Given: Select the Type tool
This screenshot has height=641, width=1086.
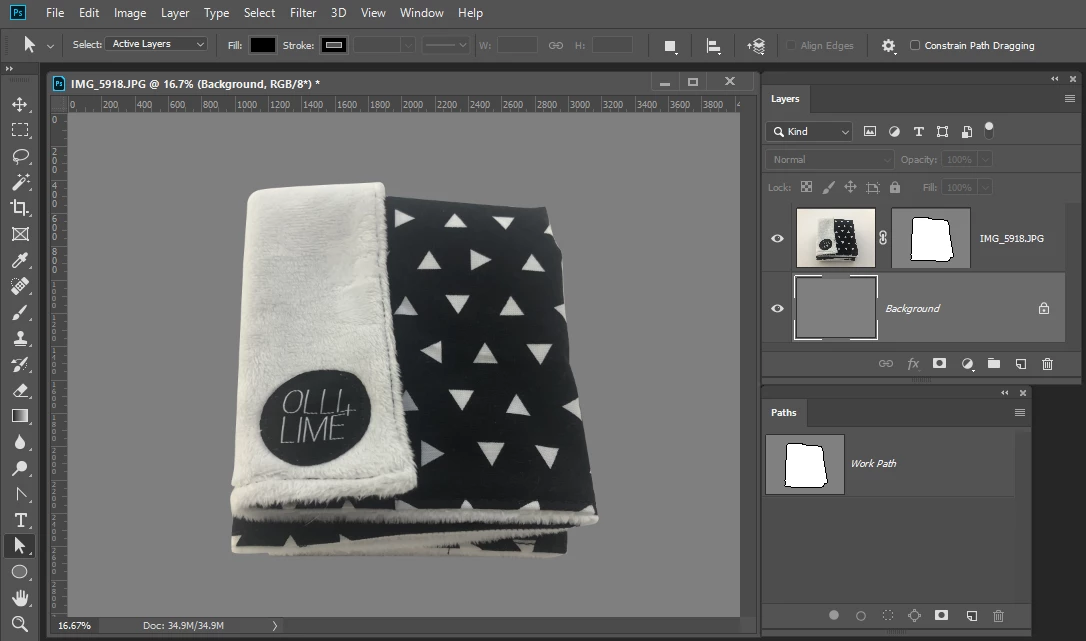Looking at the screenshot, I should coord(20,520).
